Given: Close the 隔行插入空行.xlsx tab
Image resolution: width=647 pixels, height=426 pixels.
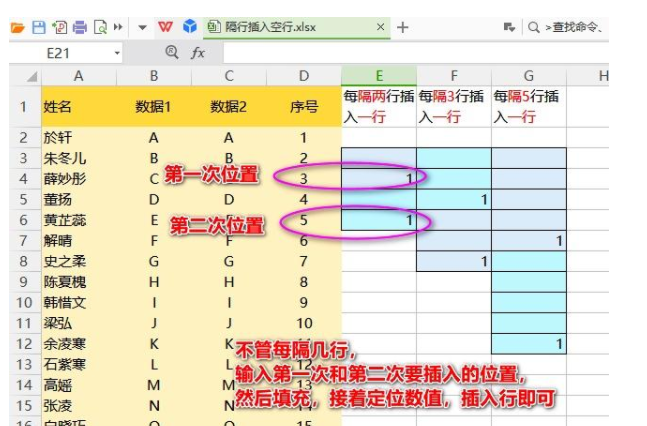Looking at the screenshot, I should (380, 27).
